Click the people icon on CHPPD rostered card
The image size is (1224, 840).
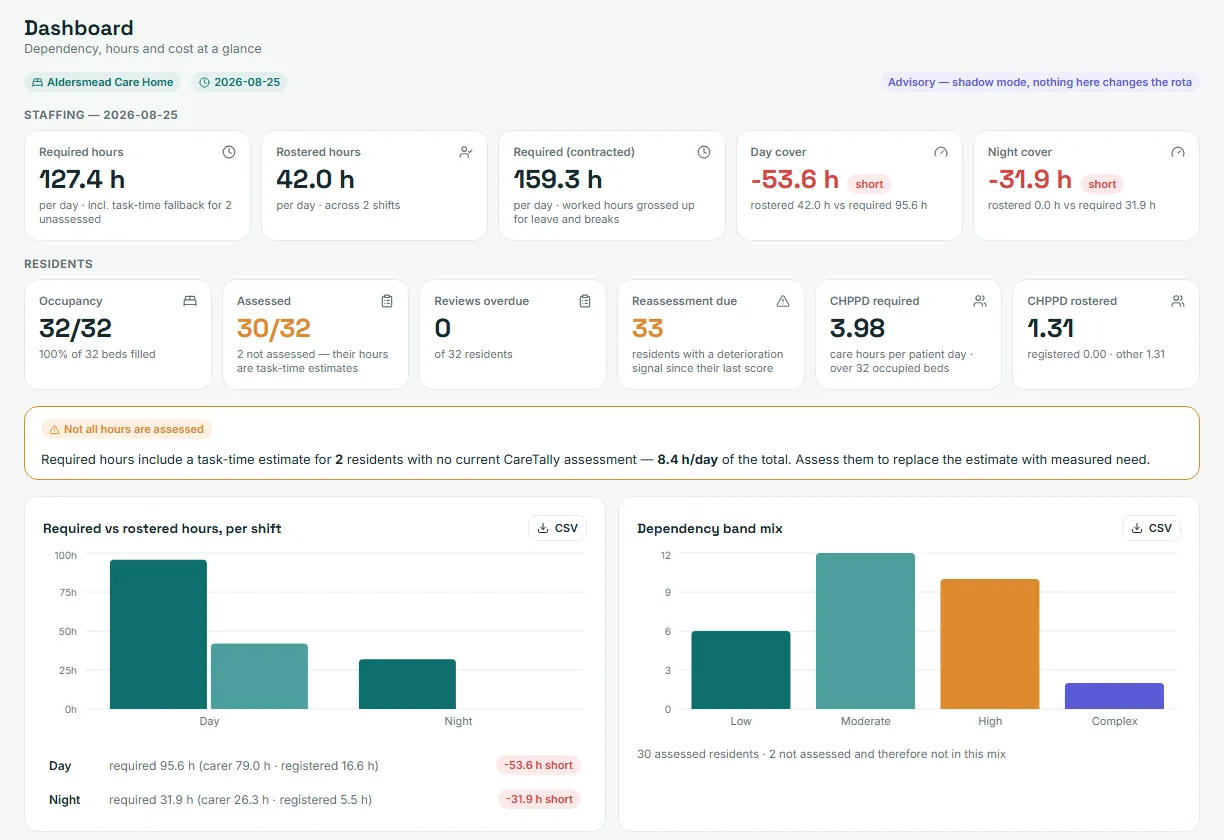click(1178, 301)
